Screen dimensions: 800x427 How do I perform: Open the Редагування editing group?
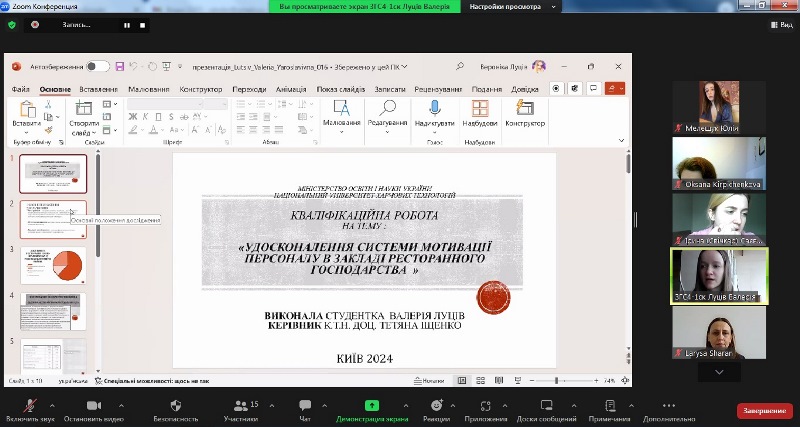(387, 117)
